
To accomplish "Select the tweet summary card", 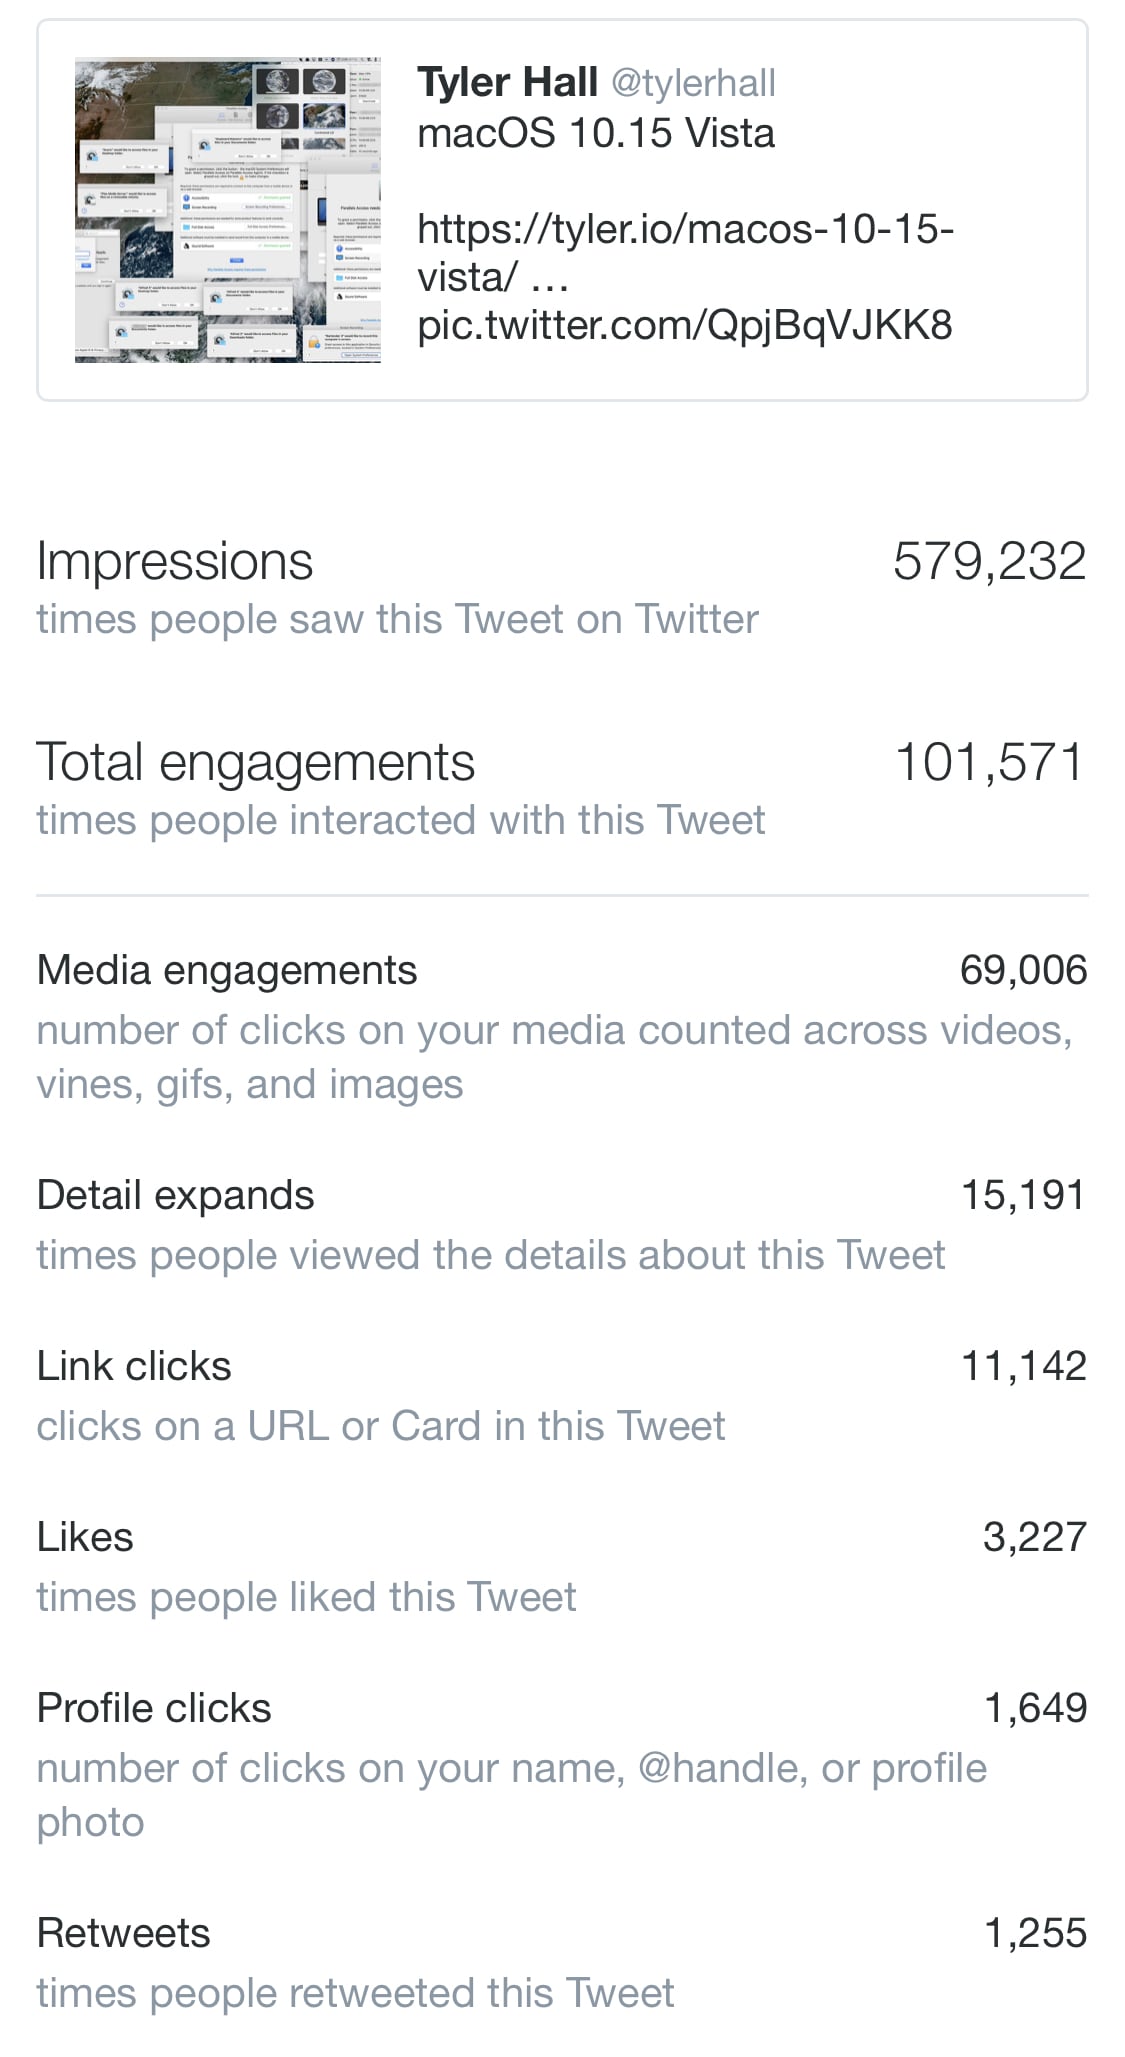I will (560, 213).
